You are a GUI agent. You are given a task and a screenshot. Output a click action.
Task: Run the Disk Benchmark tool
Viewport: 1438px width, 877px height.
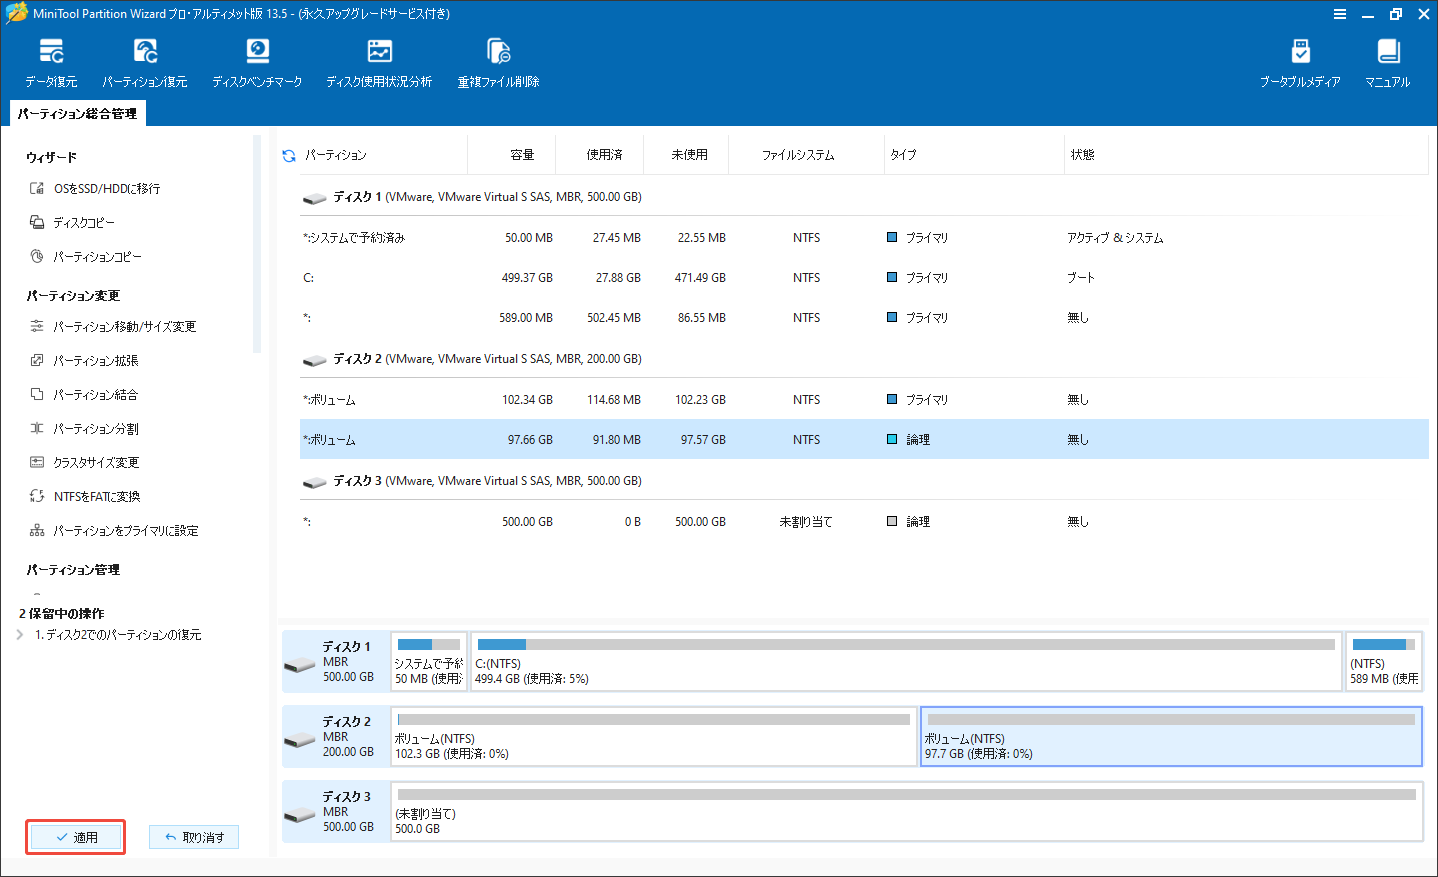pyautogui.click(x=257, y=62)
